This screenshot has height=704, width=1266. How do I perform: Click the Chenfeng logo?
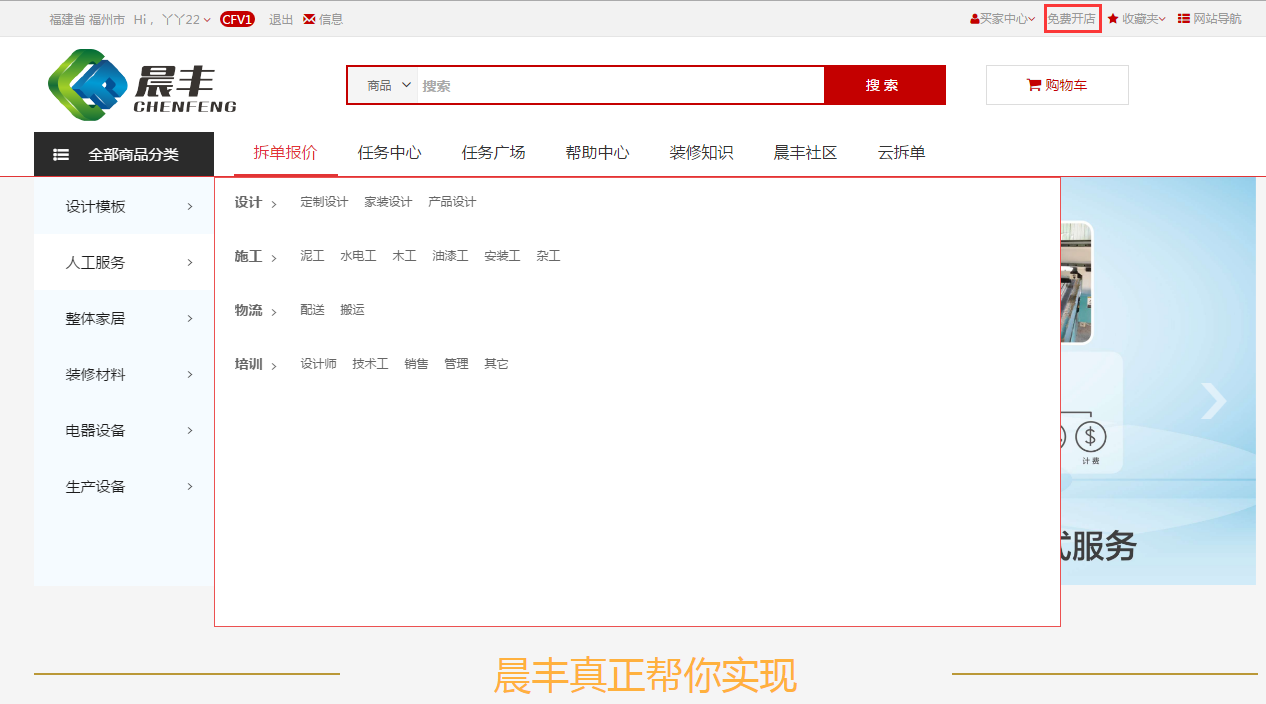click(x=141, y=85)
